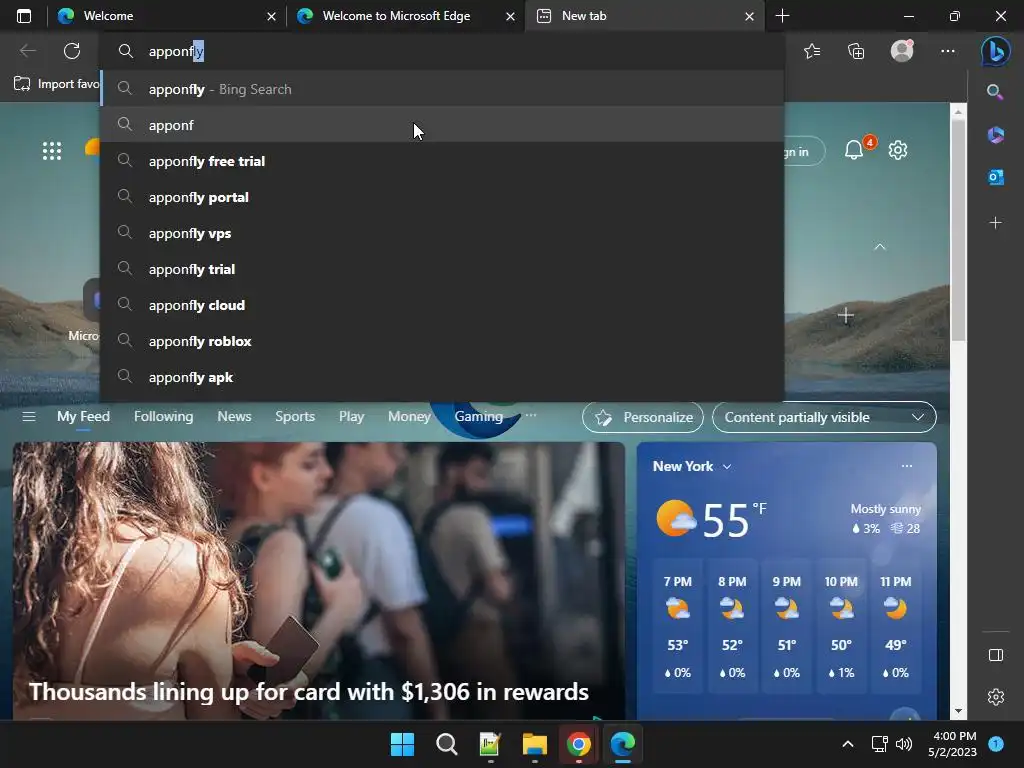This screenshot has height=768, width=1024.
Task: Open the app launcher grid icon
Action: (52, 151)
